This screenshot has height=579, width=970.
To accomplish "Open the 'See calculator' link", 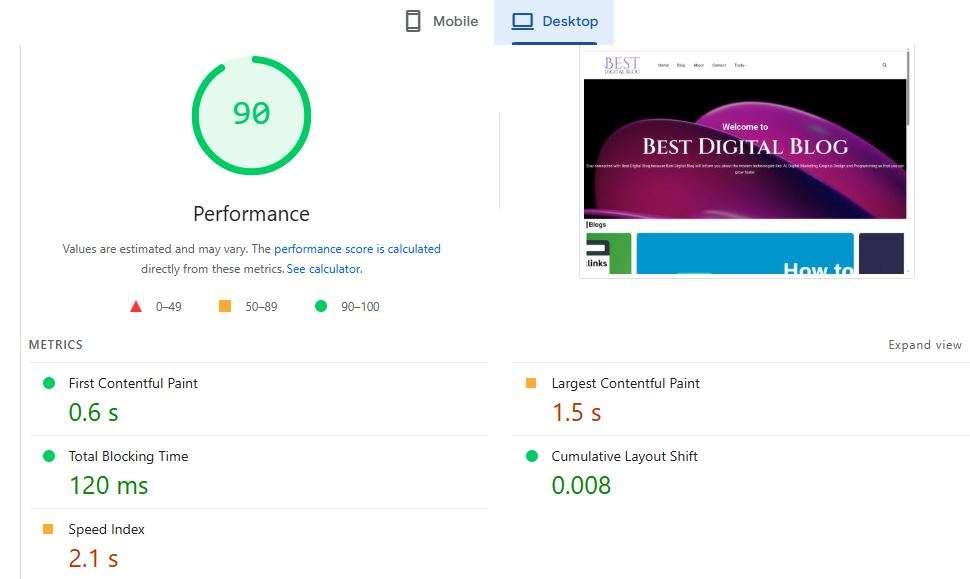I will coord(323,269).
